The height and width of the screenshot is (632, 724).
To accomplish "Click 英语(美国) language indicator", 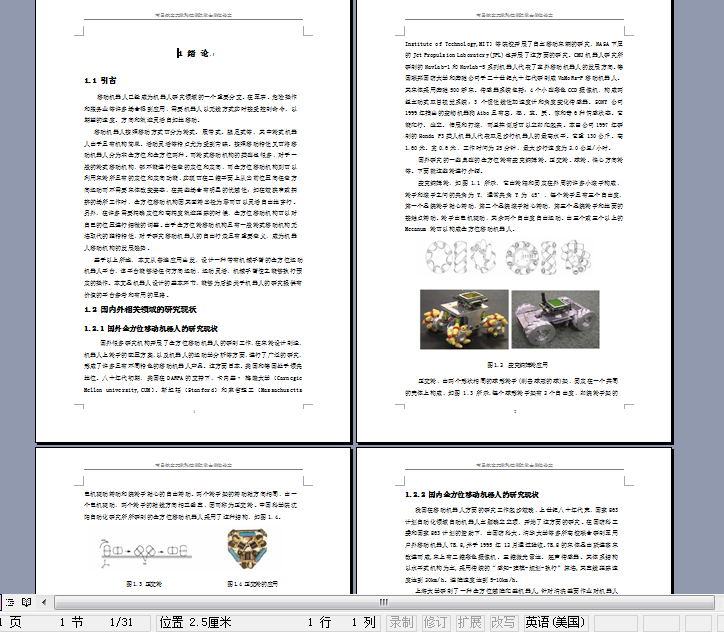I will pyautogui.click(x=555, y=622).
